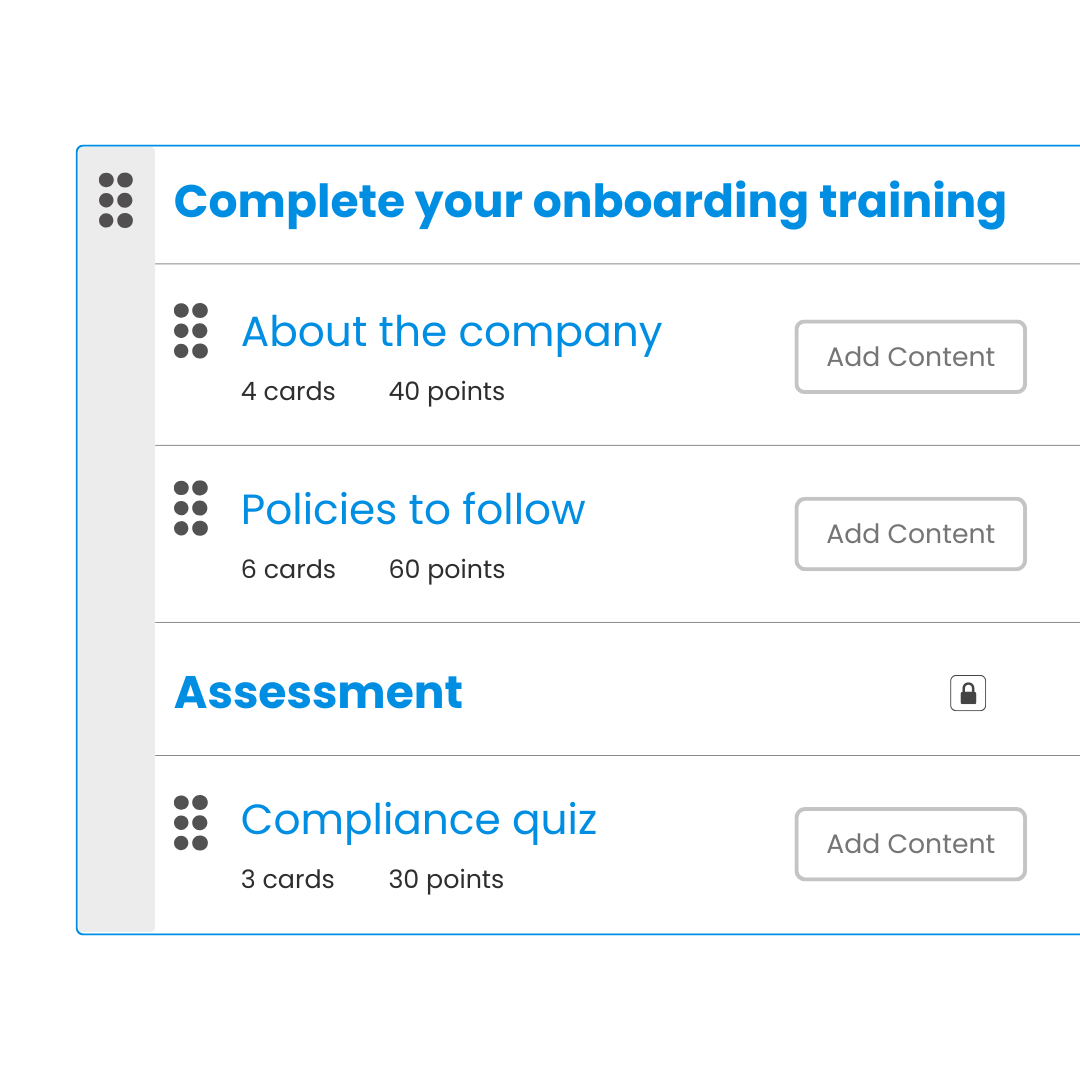Click the 4 cards count
The image size is (1080, 1080).
[288, 391]
